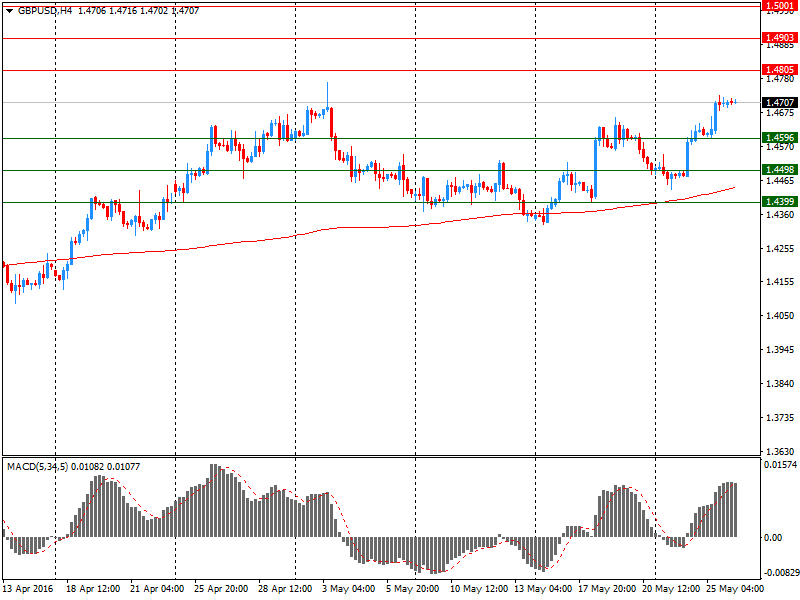Click the 1.4903 resistance price label

[779, 38]
